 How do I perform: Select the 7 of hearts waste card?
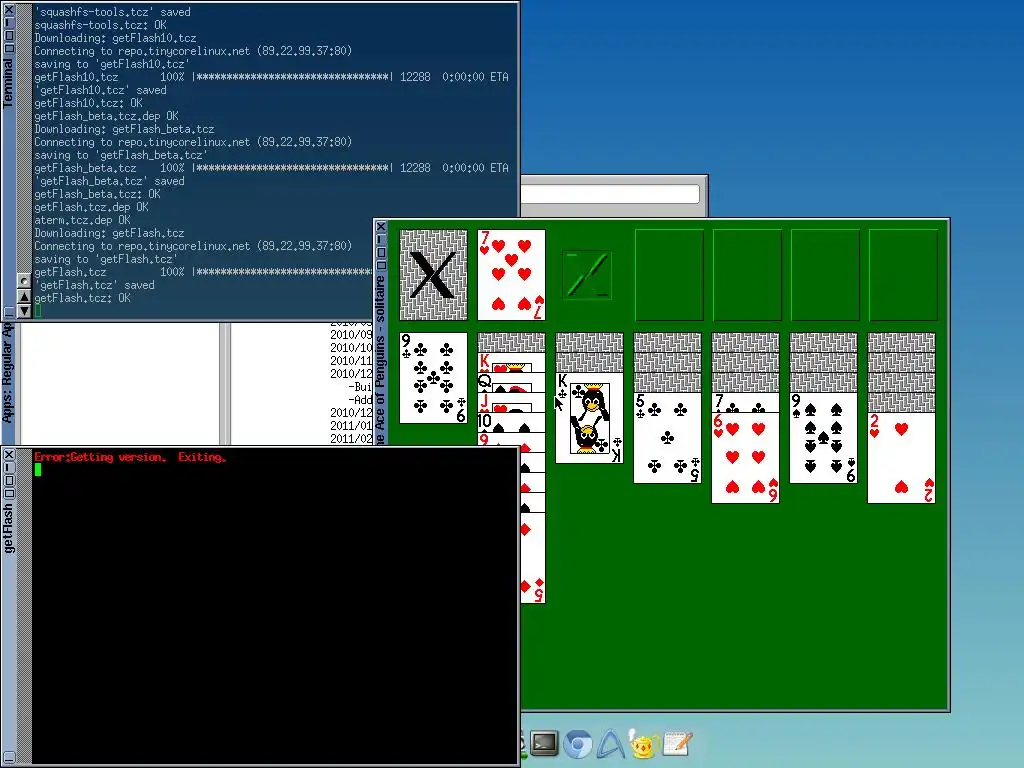[x=511, y=274]
